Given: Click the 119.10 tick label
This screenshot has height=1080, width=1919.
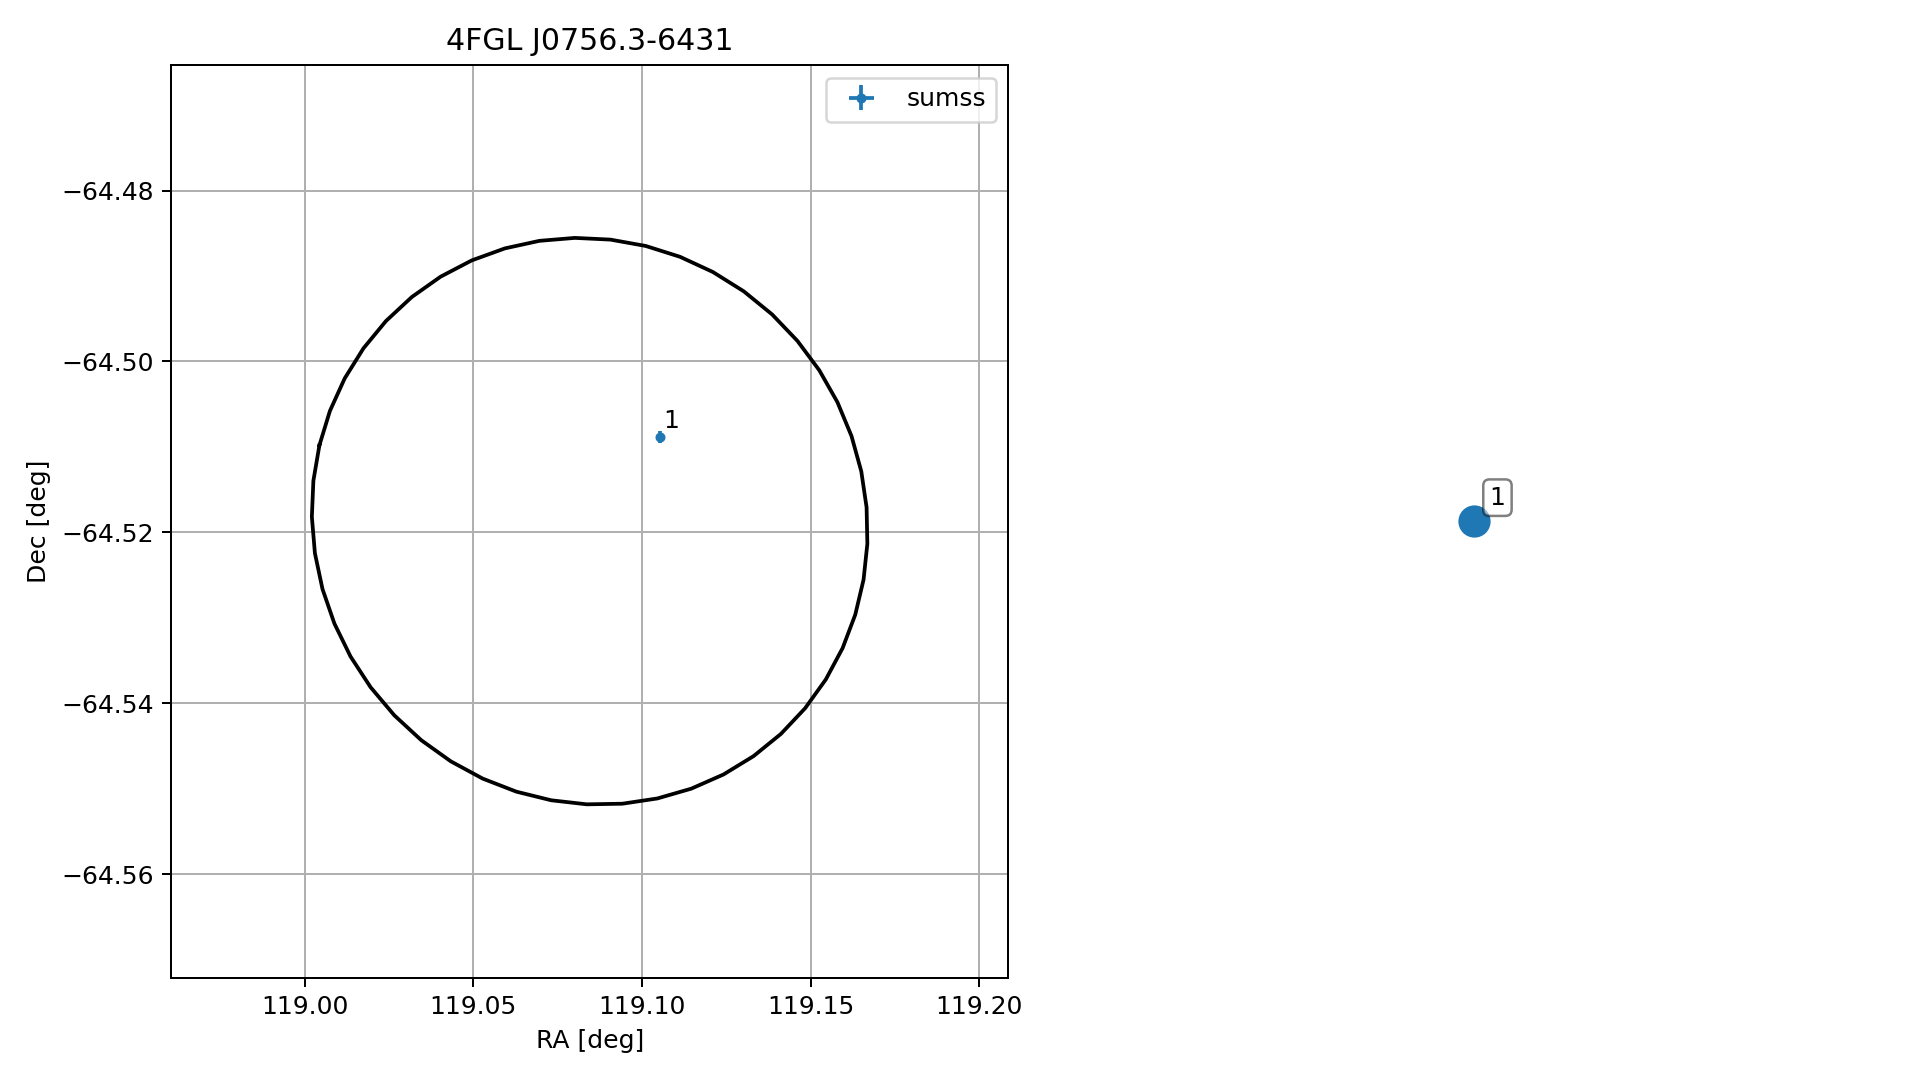Looking at the screenshot, I should coord(642,1006).
